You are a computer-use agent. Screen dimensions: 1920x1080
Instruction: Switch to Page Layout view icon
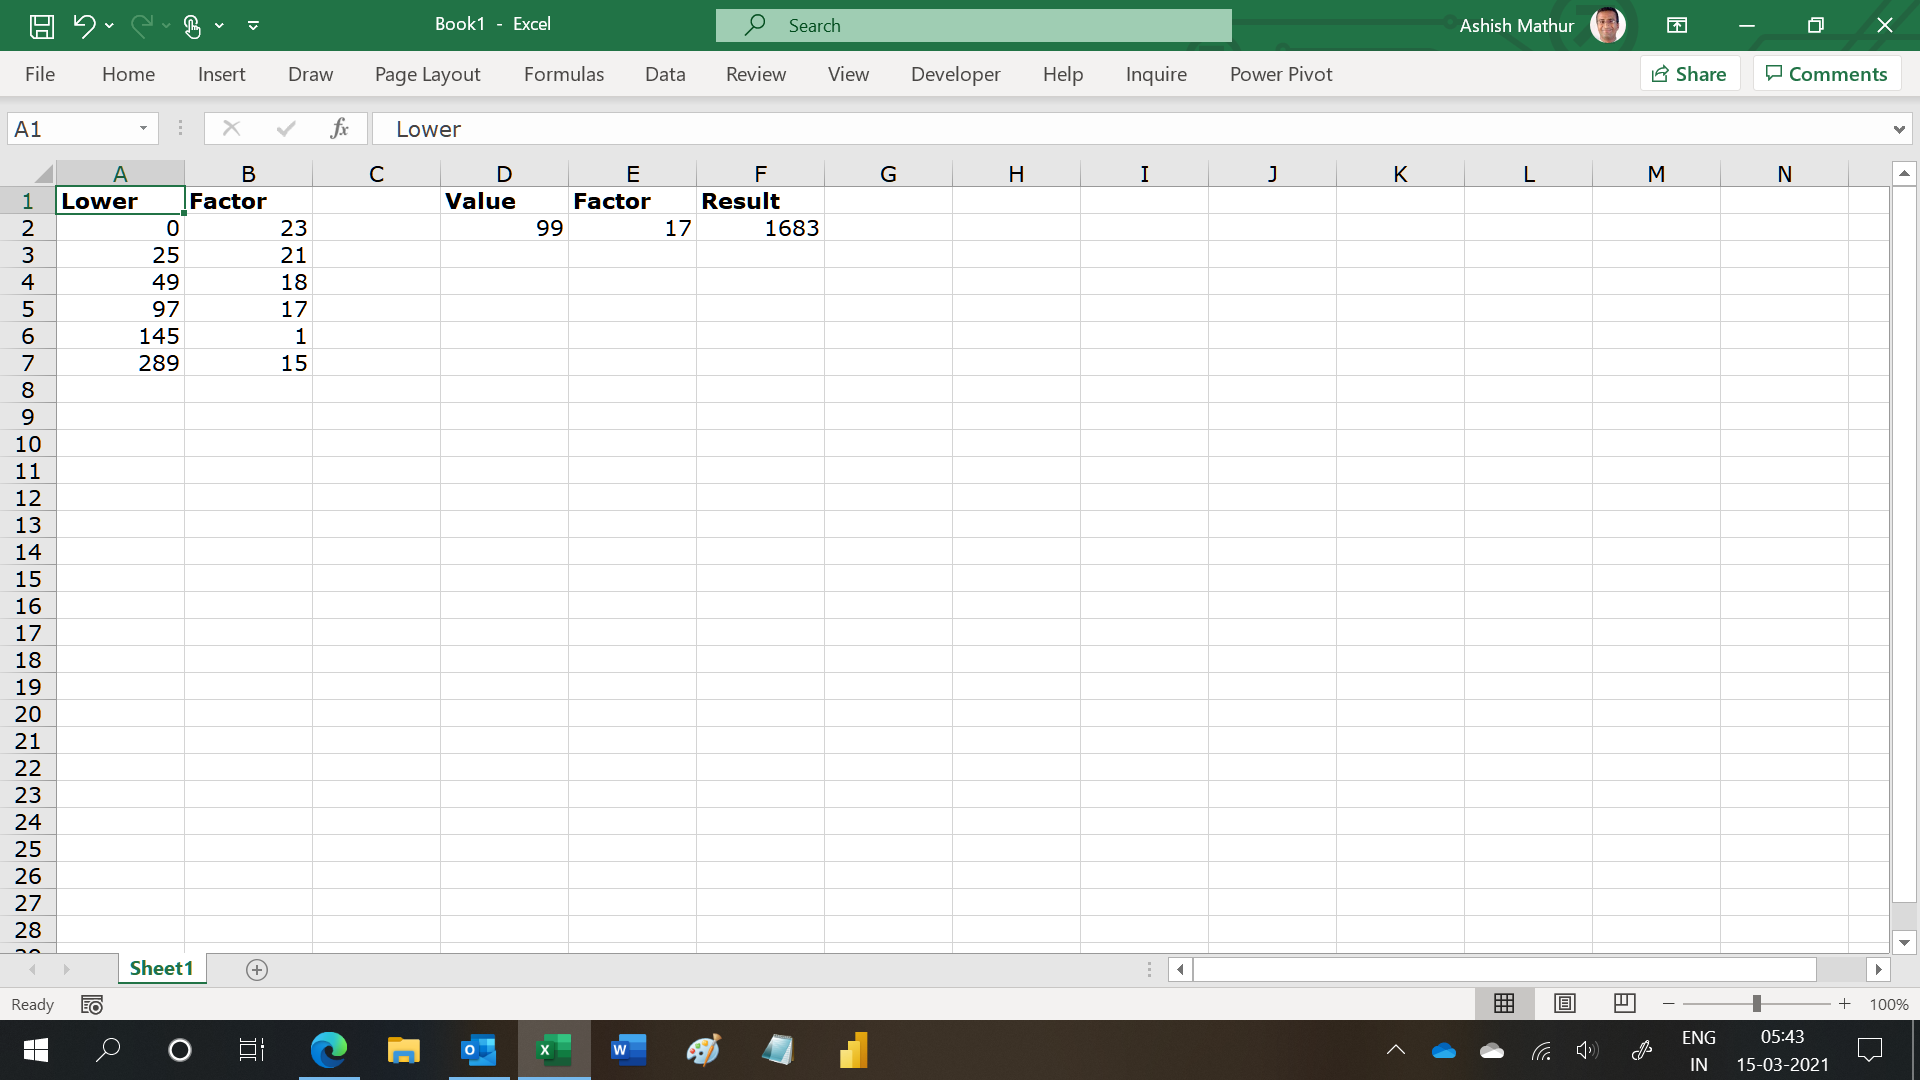coord(1565,1003)
